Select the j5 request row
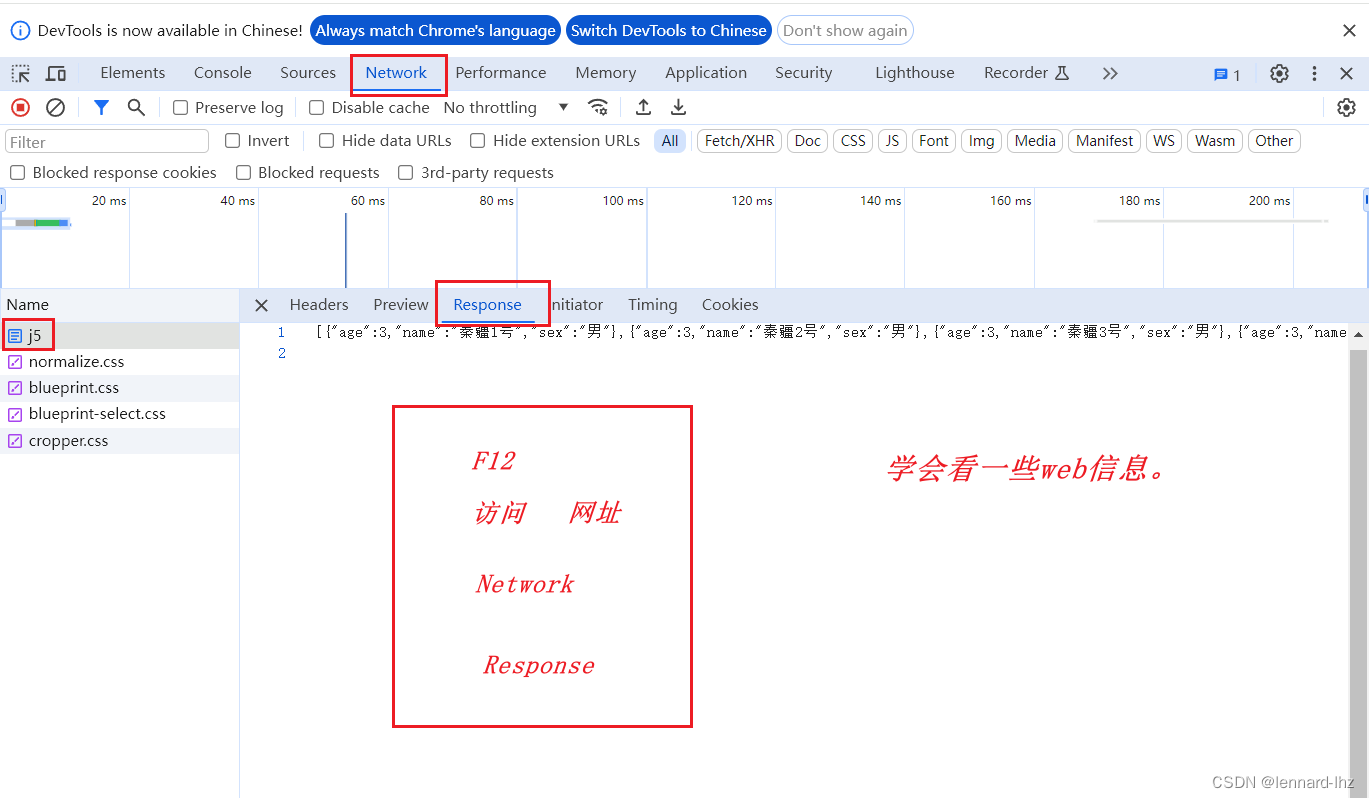This screenshot has width=1369, height=798. pos(120,335)
